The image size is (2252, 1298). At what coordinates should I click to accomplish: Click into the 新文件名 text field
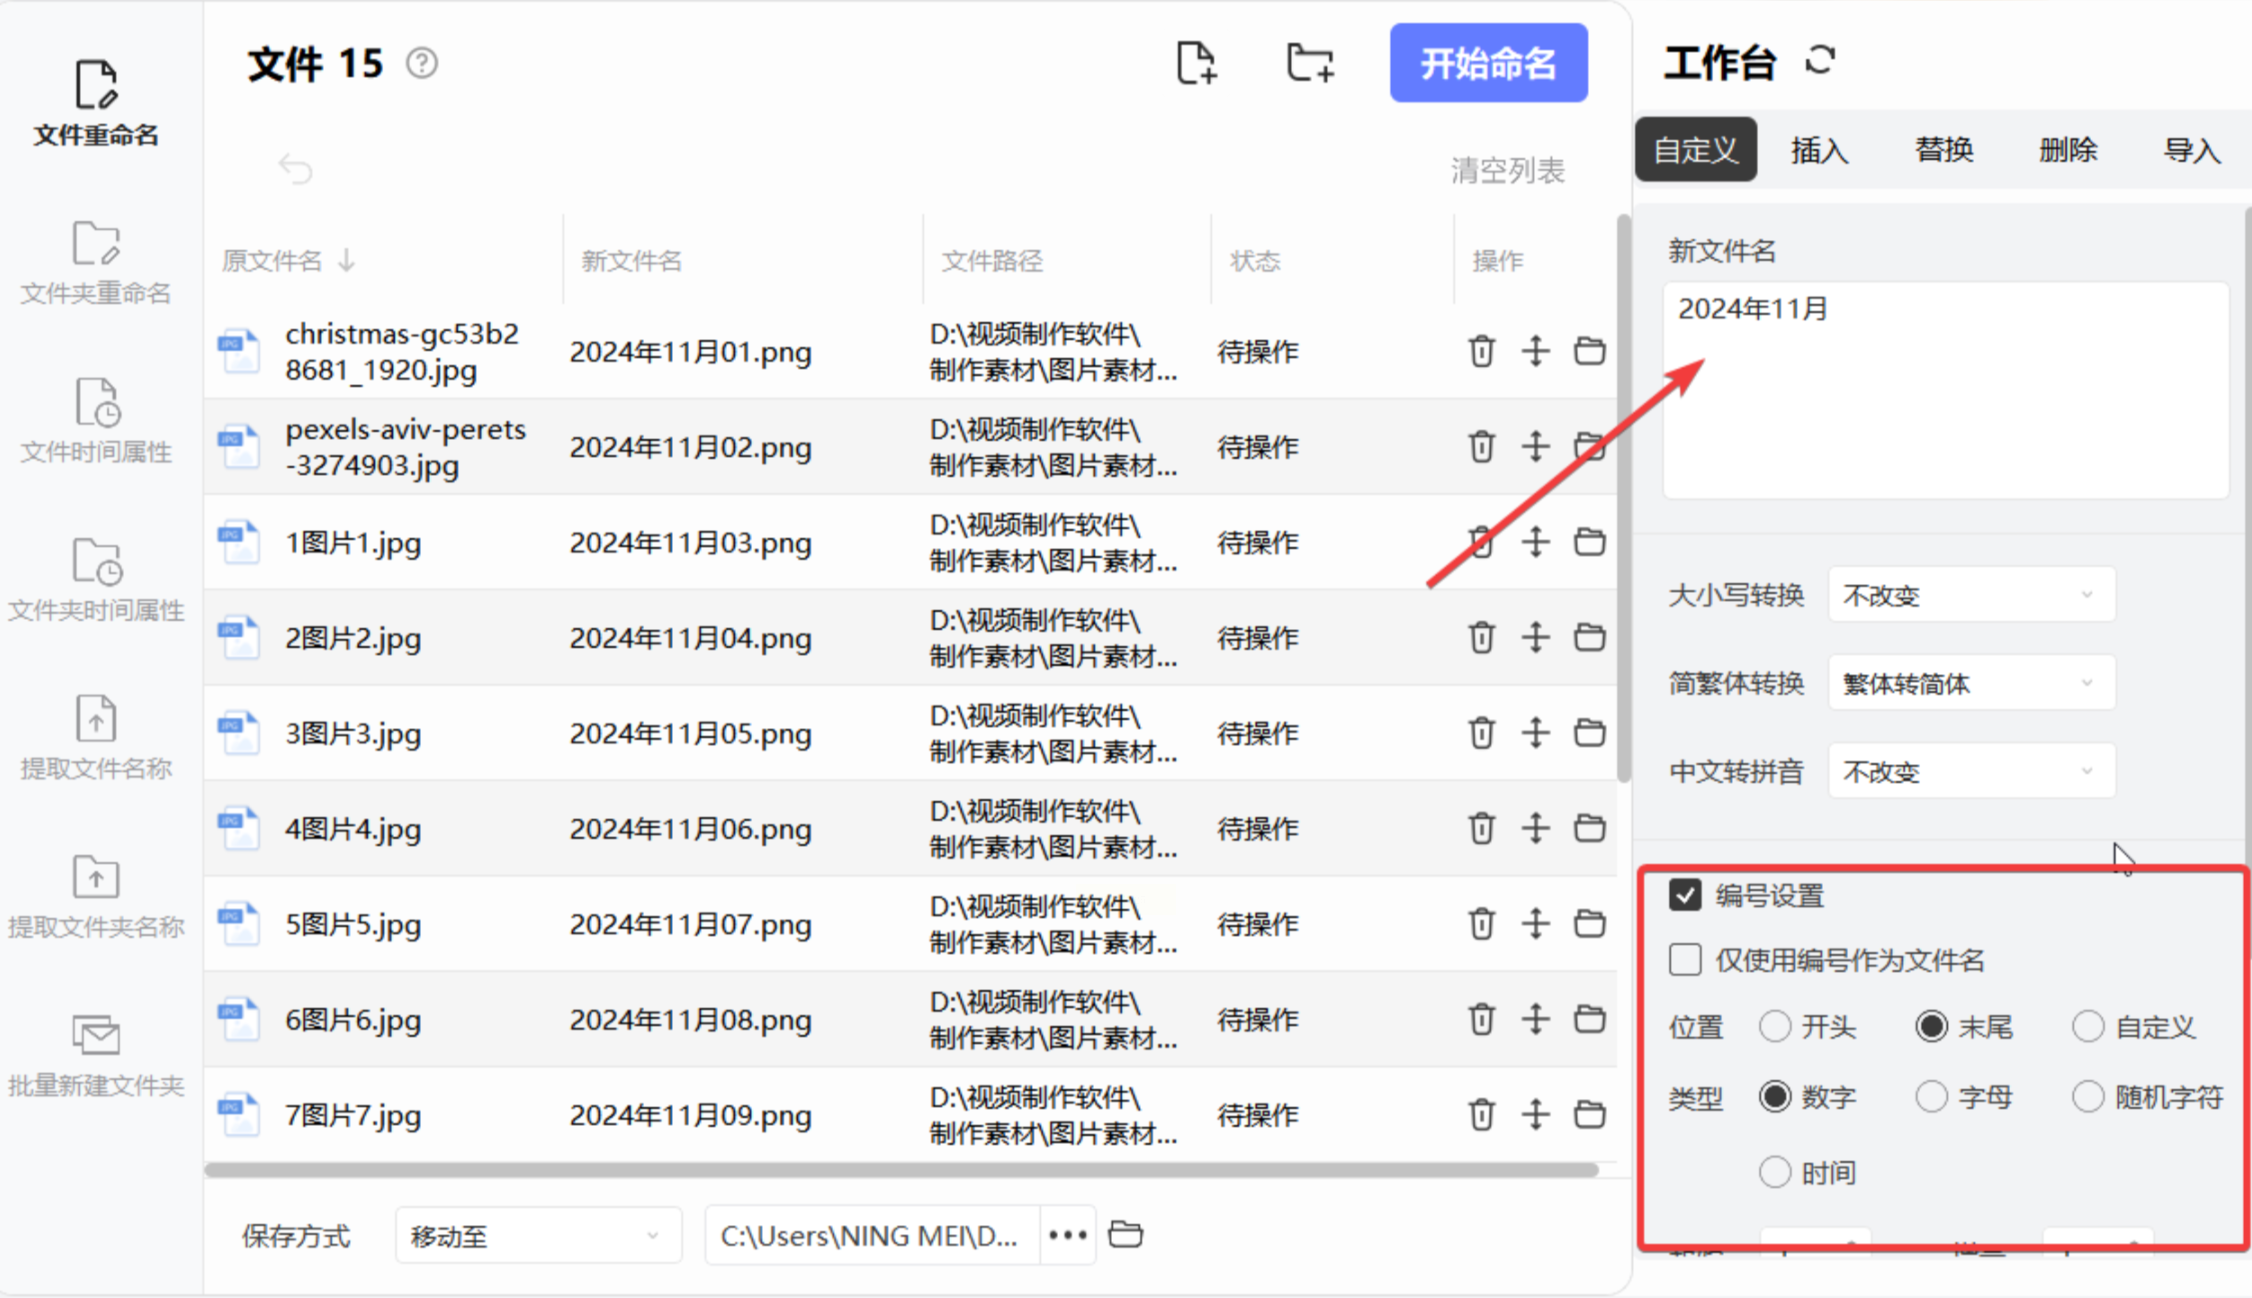coord(1944,390)
